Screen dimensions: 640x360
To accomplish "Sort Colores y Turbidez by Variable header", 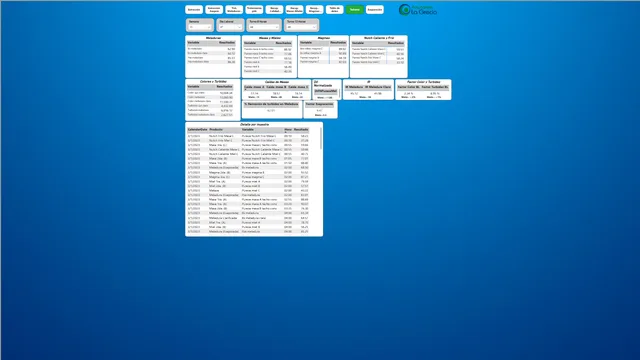I will click(x=193, y=87).
